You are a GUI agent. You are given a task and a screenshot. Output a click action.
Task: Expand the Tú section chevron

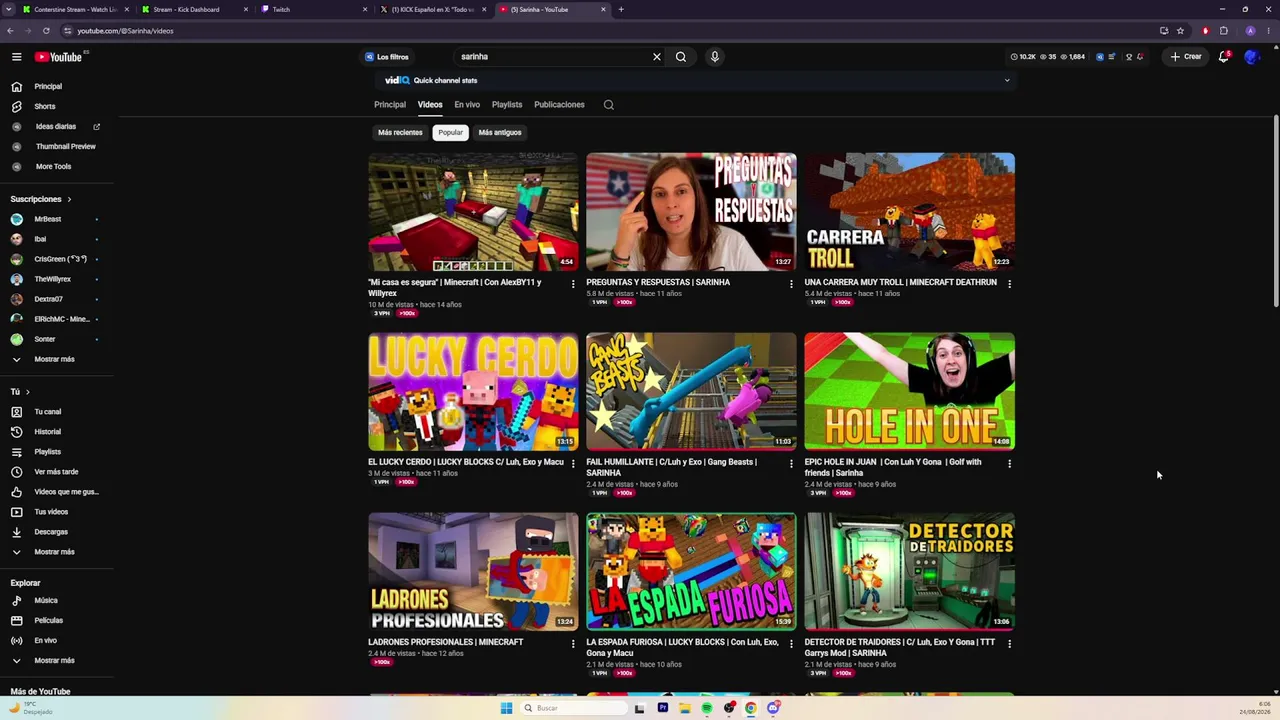pos(28,392)
